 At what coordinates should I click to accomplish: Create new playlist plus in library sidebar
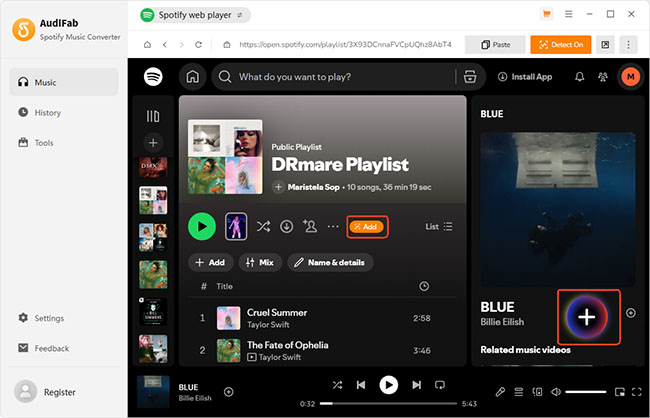[153, 143]
